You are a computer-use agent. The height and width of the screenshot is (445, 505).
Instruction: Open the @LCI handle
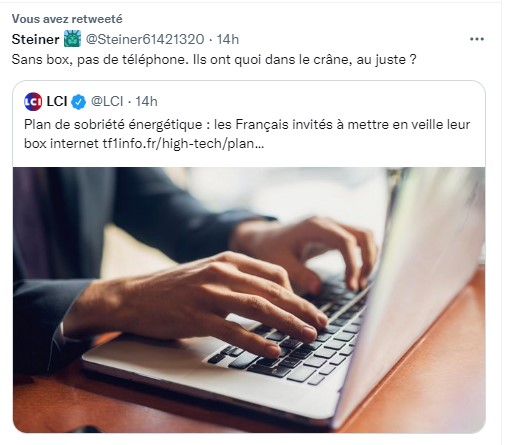pos(107,101)
